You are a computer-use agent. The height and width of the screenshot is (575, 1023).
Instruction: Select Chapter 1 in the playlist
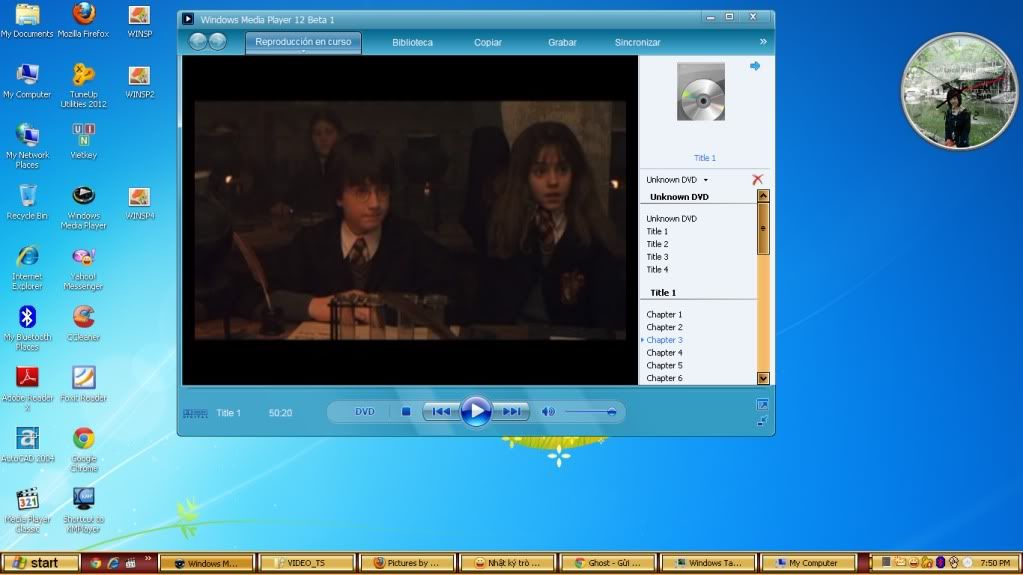[x=664, y=315]
